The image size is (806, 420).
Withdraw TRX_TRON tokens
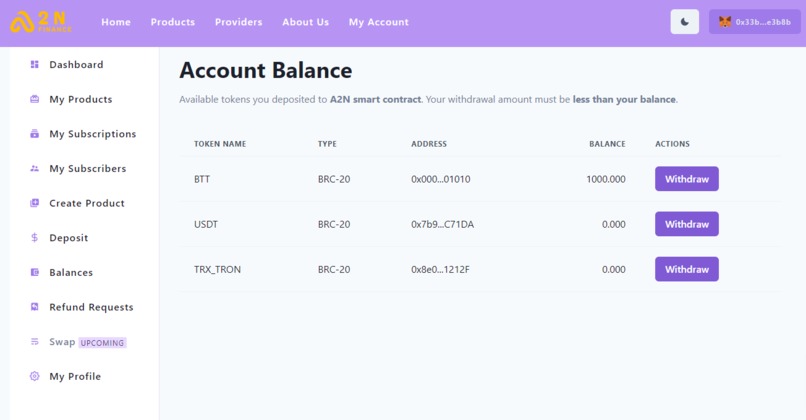pos(687,269)
